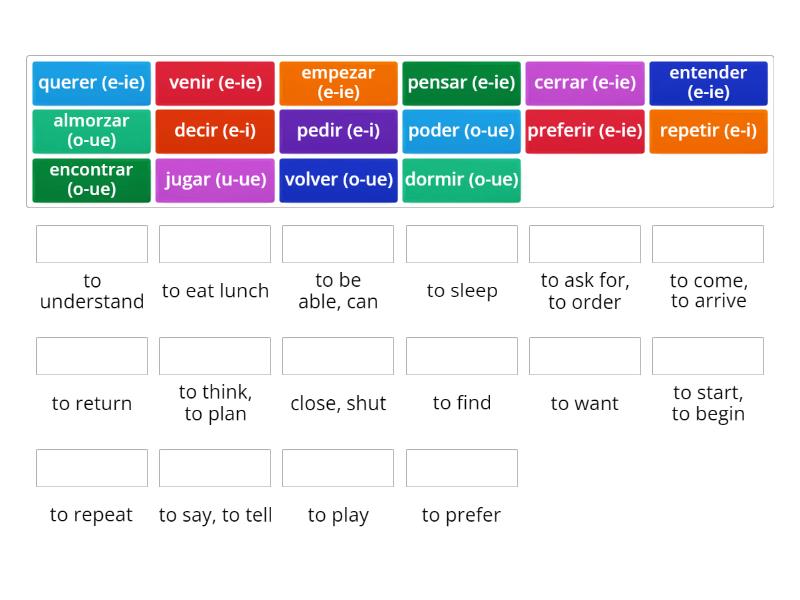Click the "jugar (u-ue)" tile
800x600 pixels.
tap(215, 180)
